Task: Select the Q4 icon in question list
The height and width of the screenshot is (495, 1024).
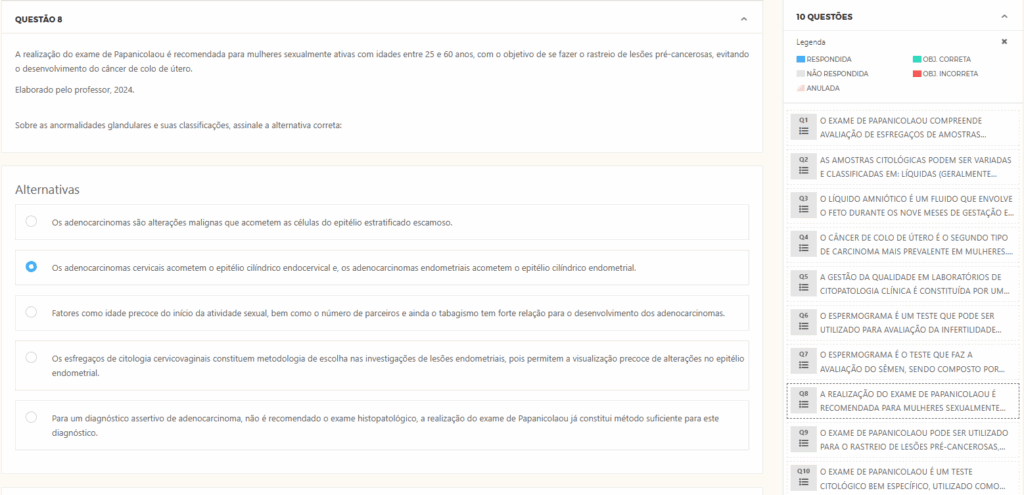Action: click(802, 243)
